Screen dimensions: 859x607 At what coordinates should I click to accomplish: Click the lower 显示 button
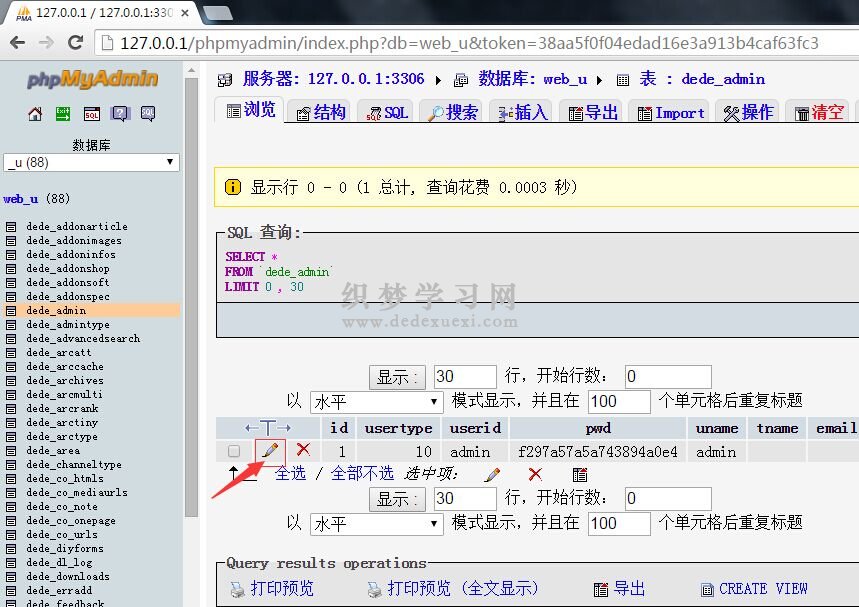point(397,499)
